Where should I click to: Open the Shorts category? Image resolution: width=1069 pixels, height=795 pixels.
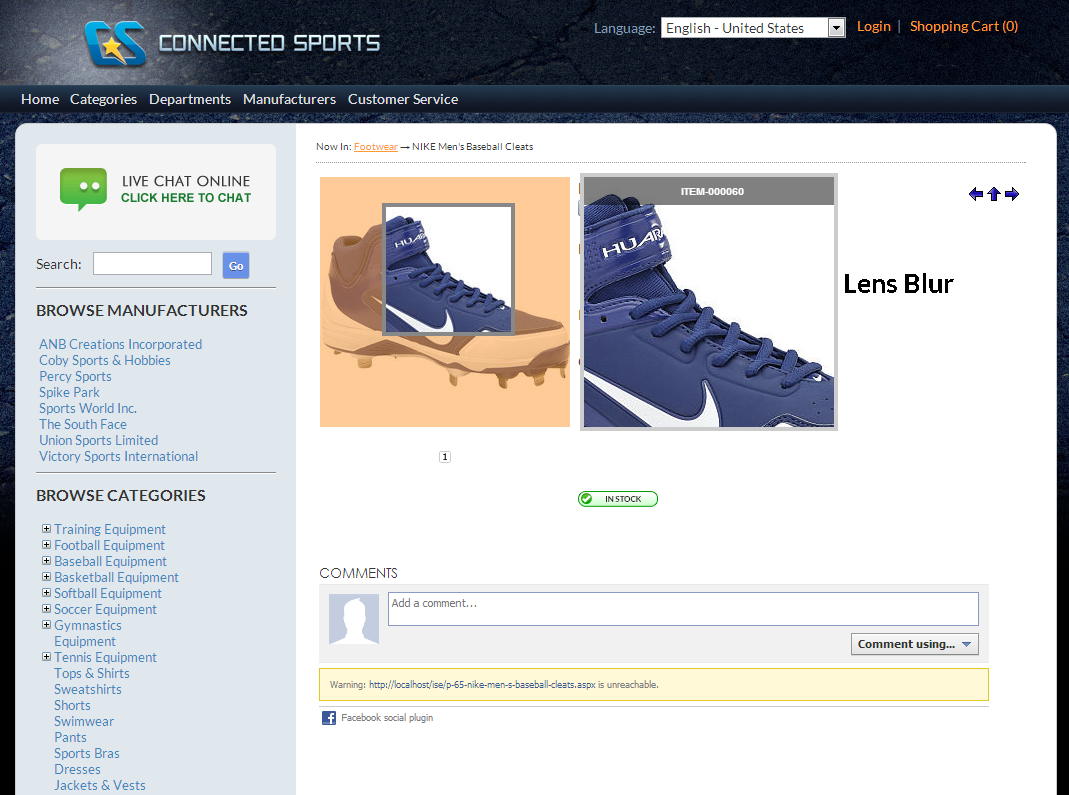(72, 706)
